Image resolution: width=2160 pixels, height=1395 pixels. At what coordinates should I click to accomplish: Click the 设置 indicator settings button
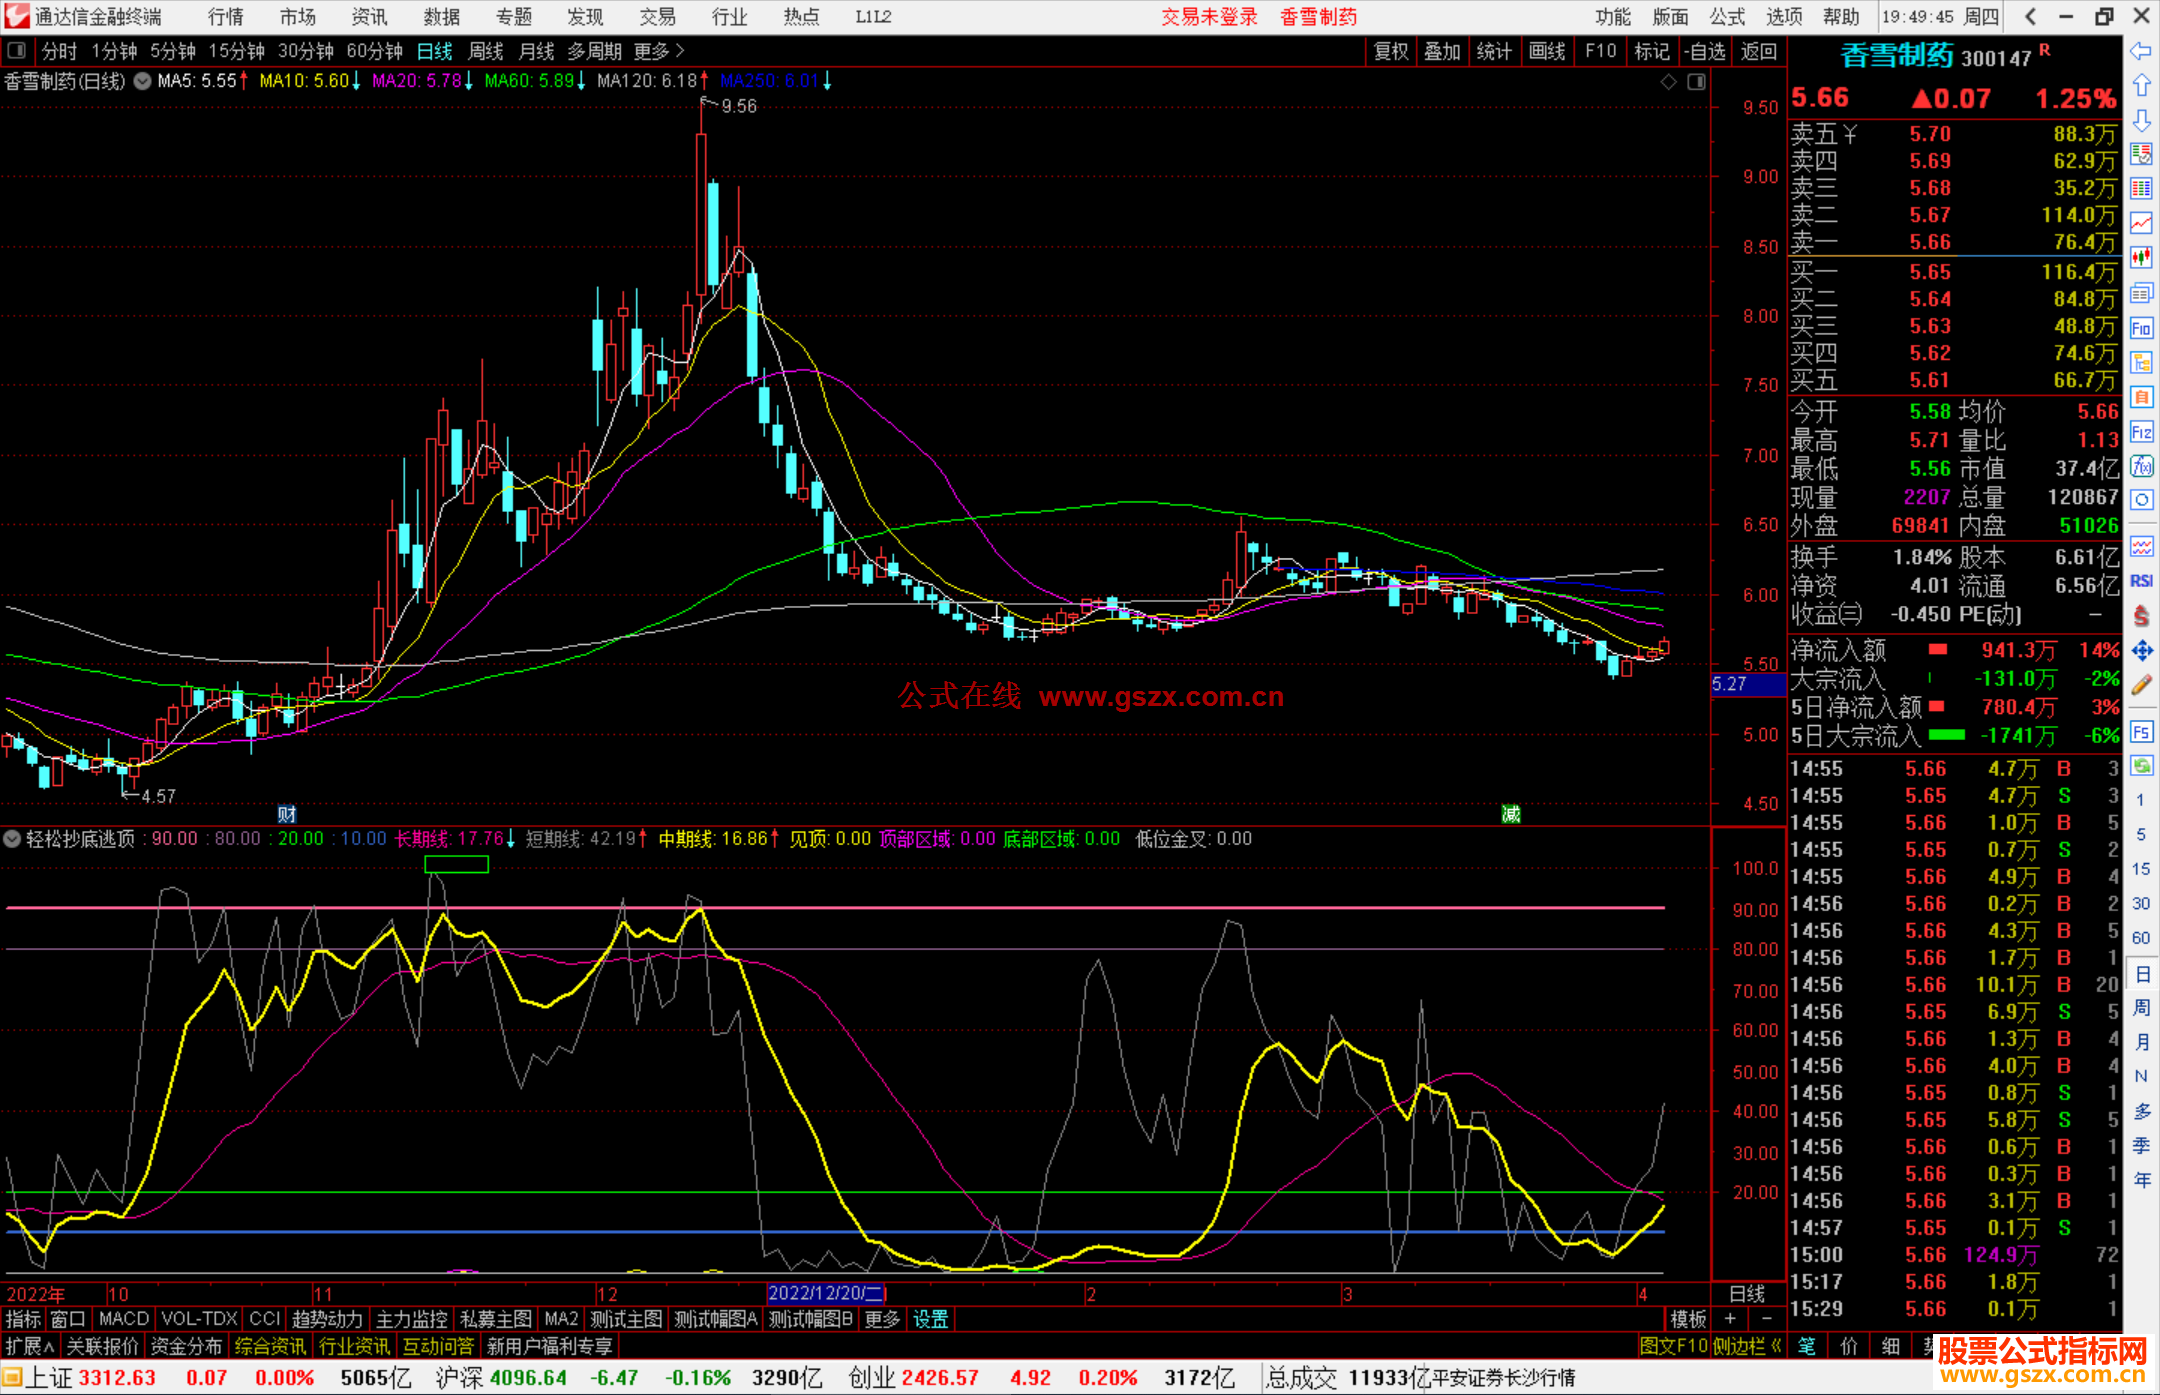930,1319
